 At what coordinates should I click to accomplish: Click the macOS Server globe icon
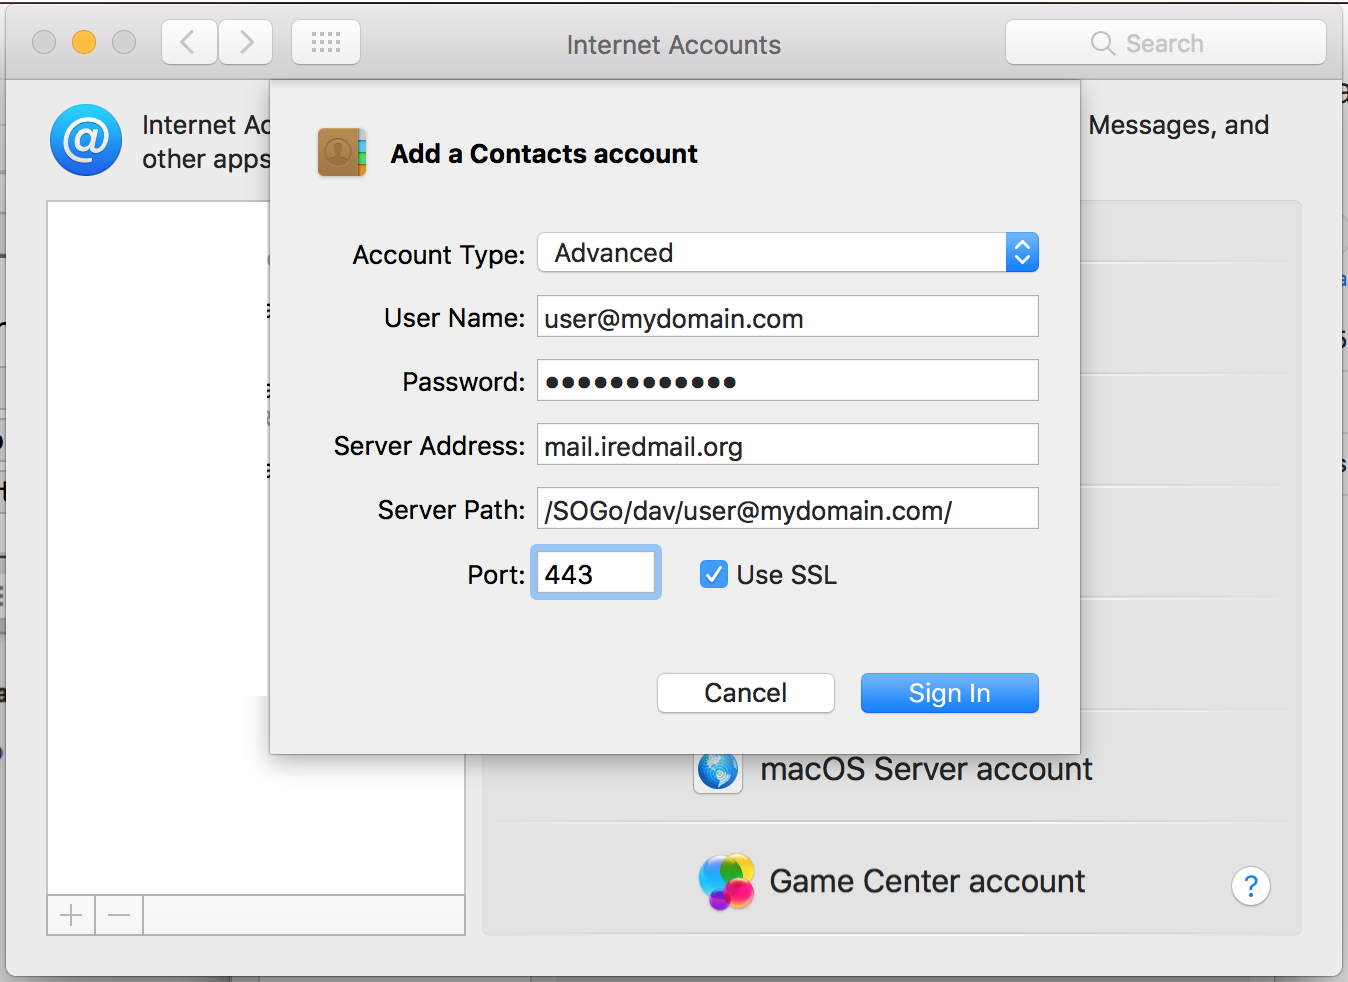[718, 771]
